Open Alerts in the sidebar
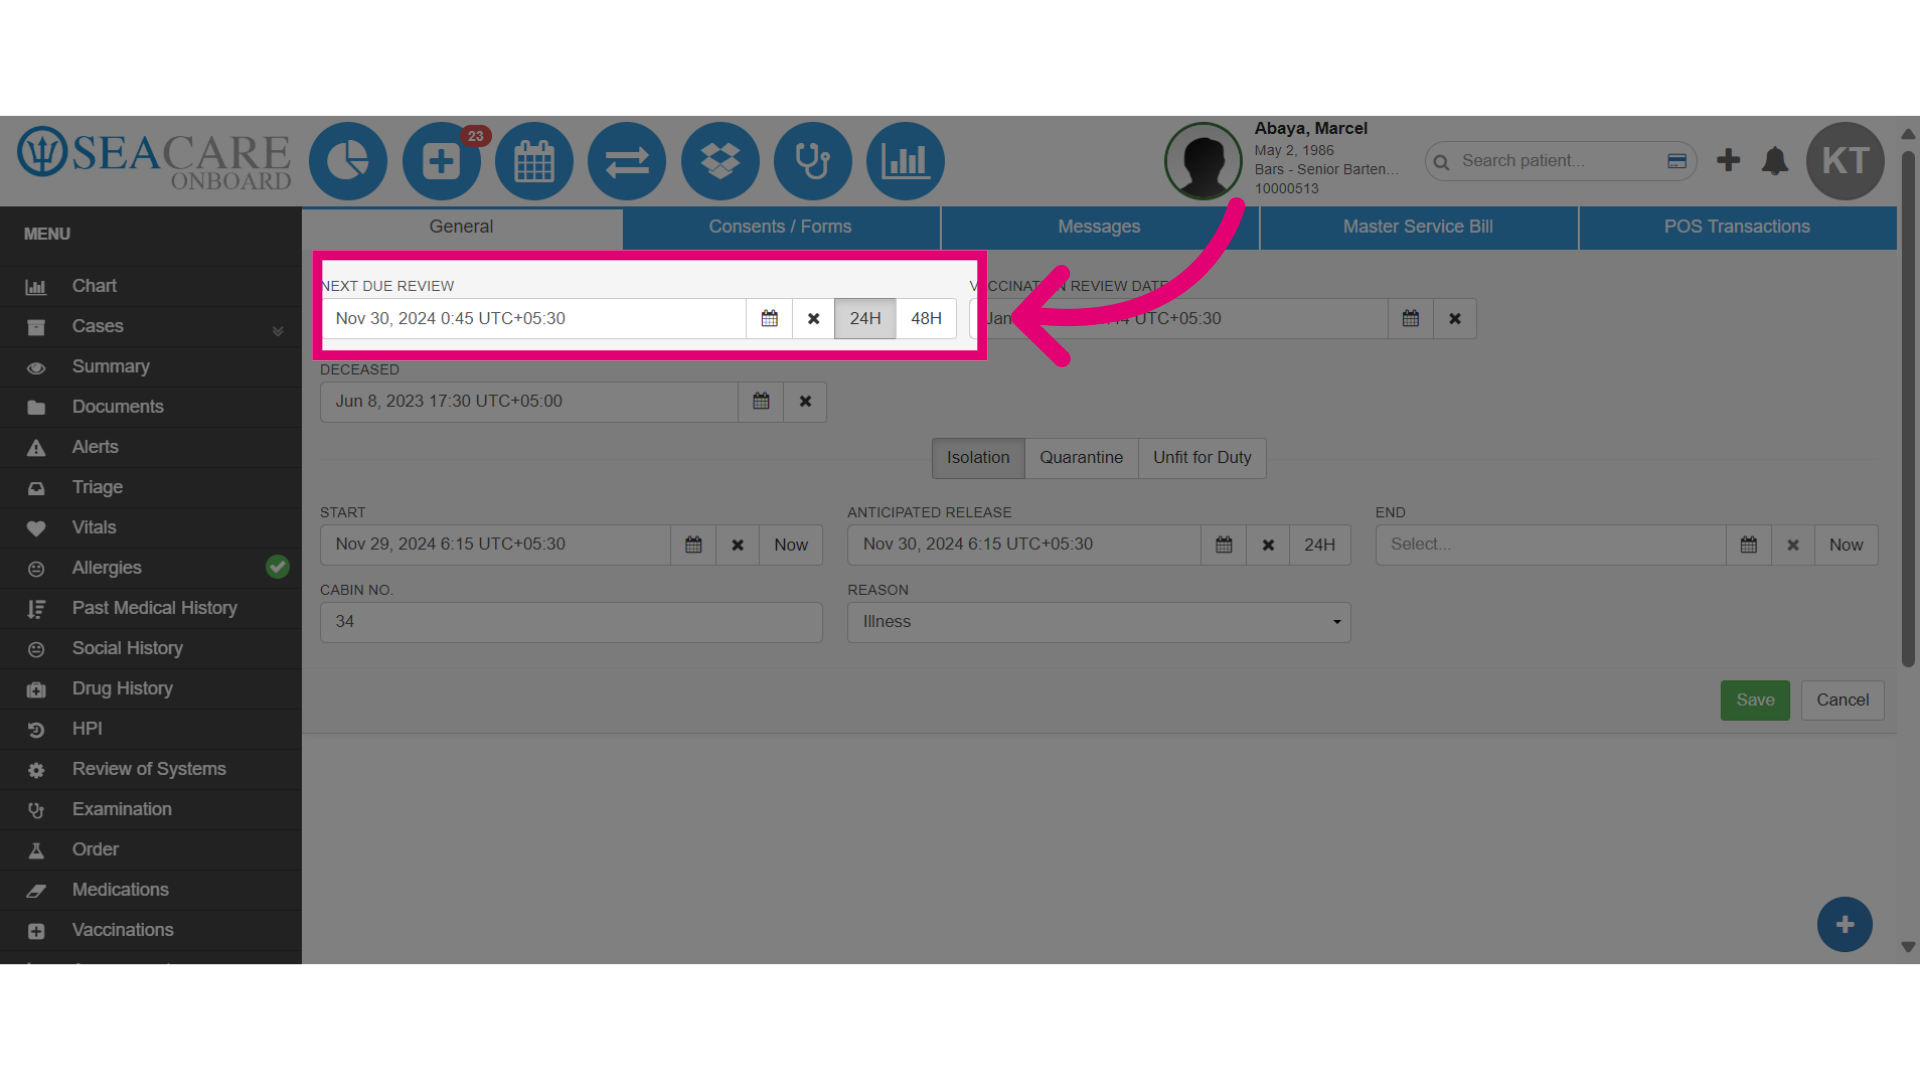The height and width of the screenshot is (1080, 1920). (x=150, y=447)
